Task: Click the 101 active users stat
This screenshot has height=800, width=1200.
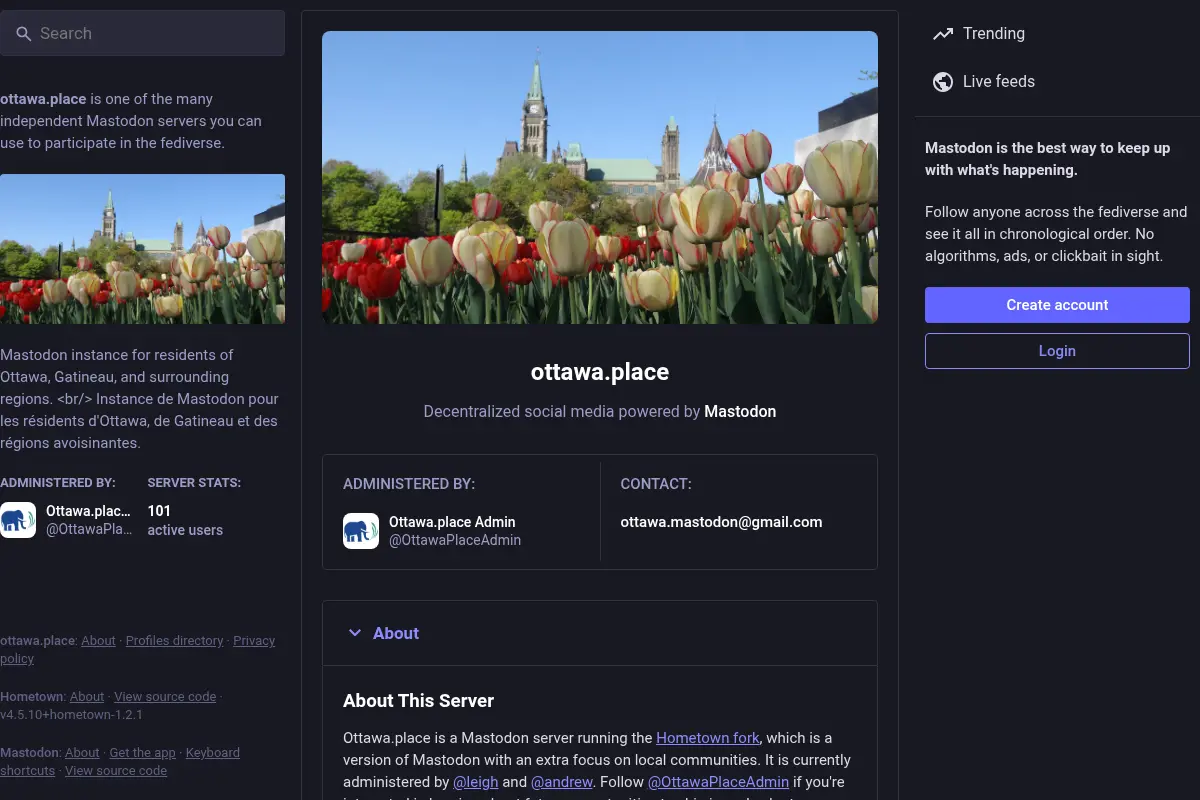Action: coord(185,520)
